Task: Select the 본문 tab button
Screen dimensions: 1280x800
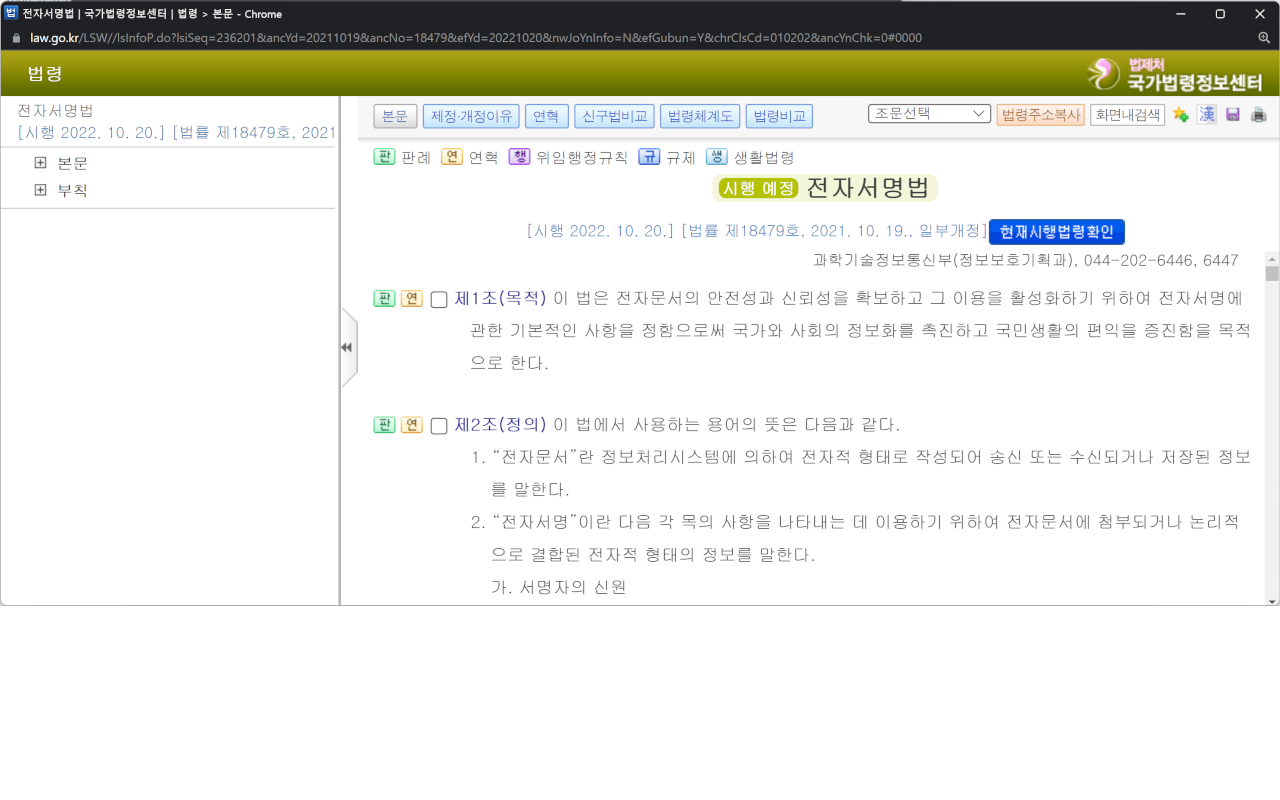Action: point(395,116)
